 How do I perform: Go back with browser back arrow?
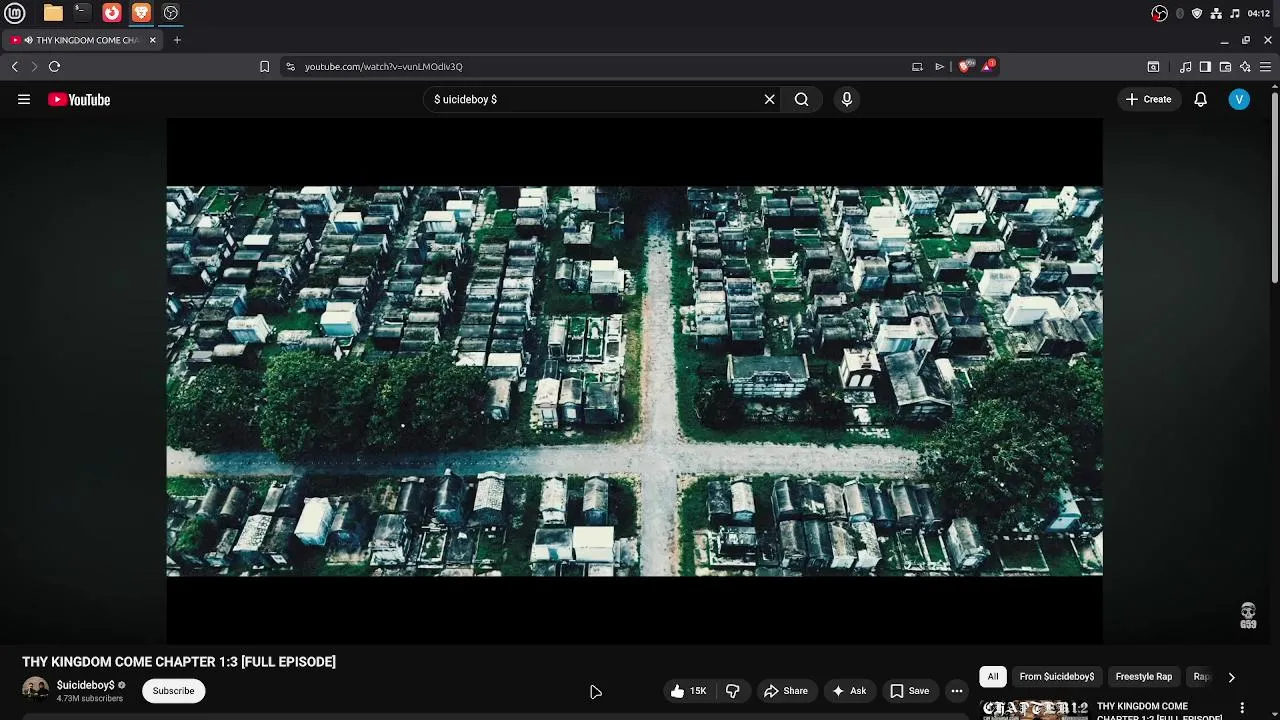tap(14, 66)
